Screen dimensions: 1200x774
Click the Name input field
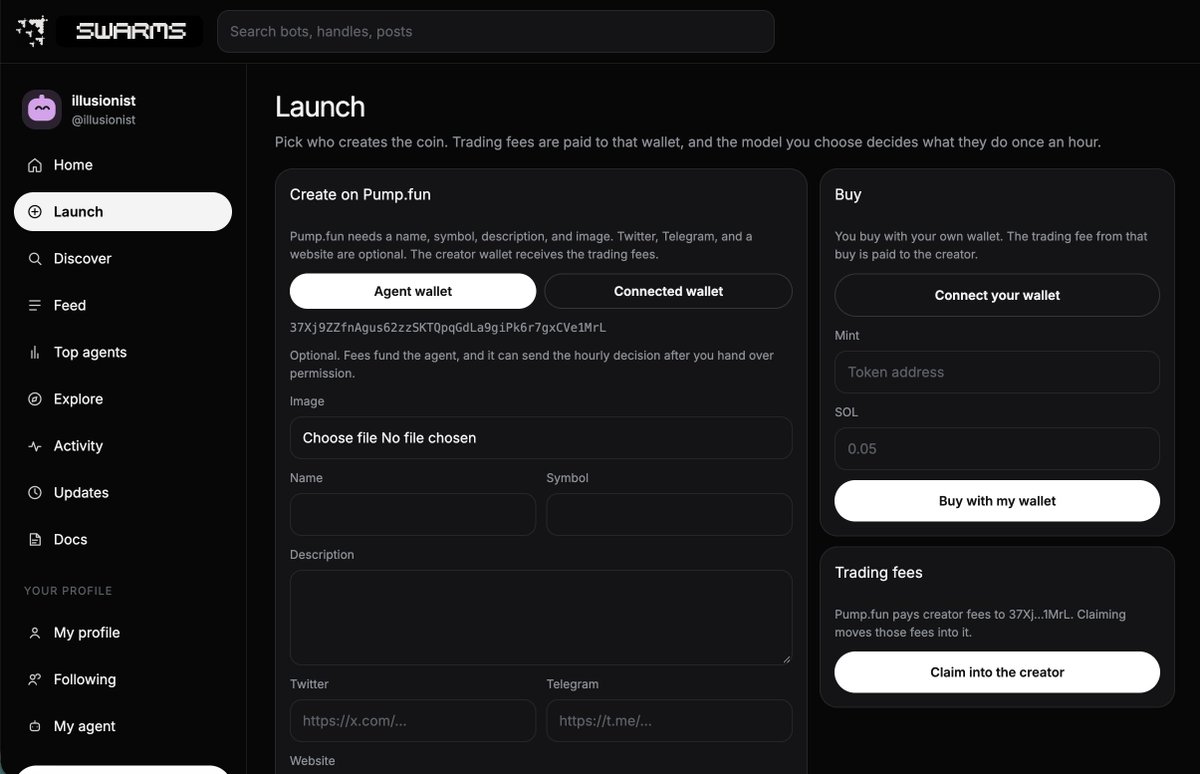[x=413, y=514]
